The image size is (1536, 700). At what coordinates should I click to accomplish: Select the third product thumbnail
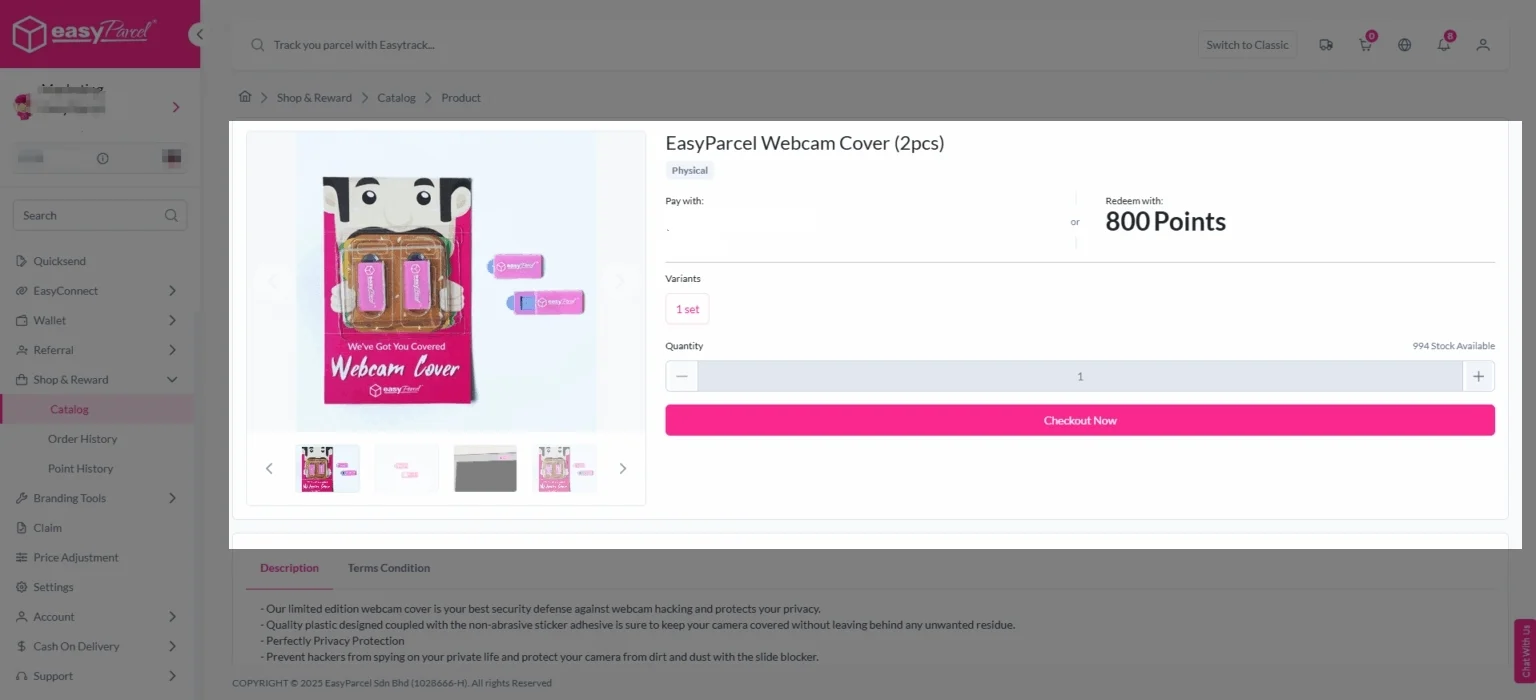(x=485, y=468)
